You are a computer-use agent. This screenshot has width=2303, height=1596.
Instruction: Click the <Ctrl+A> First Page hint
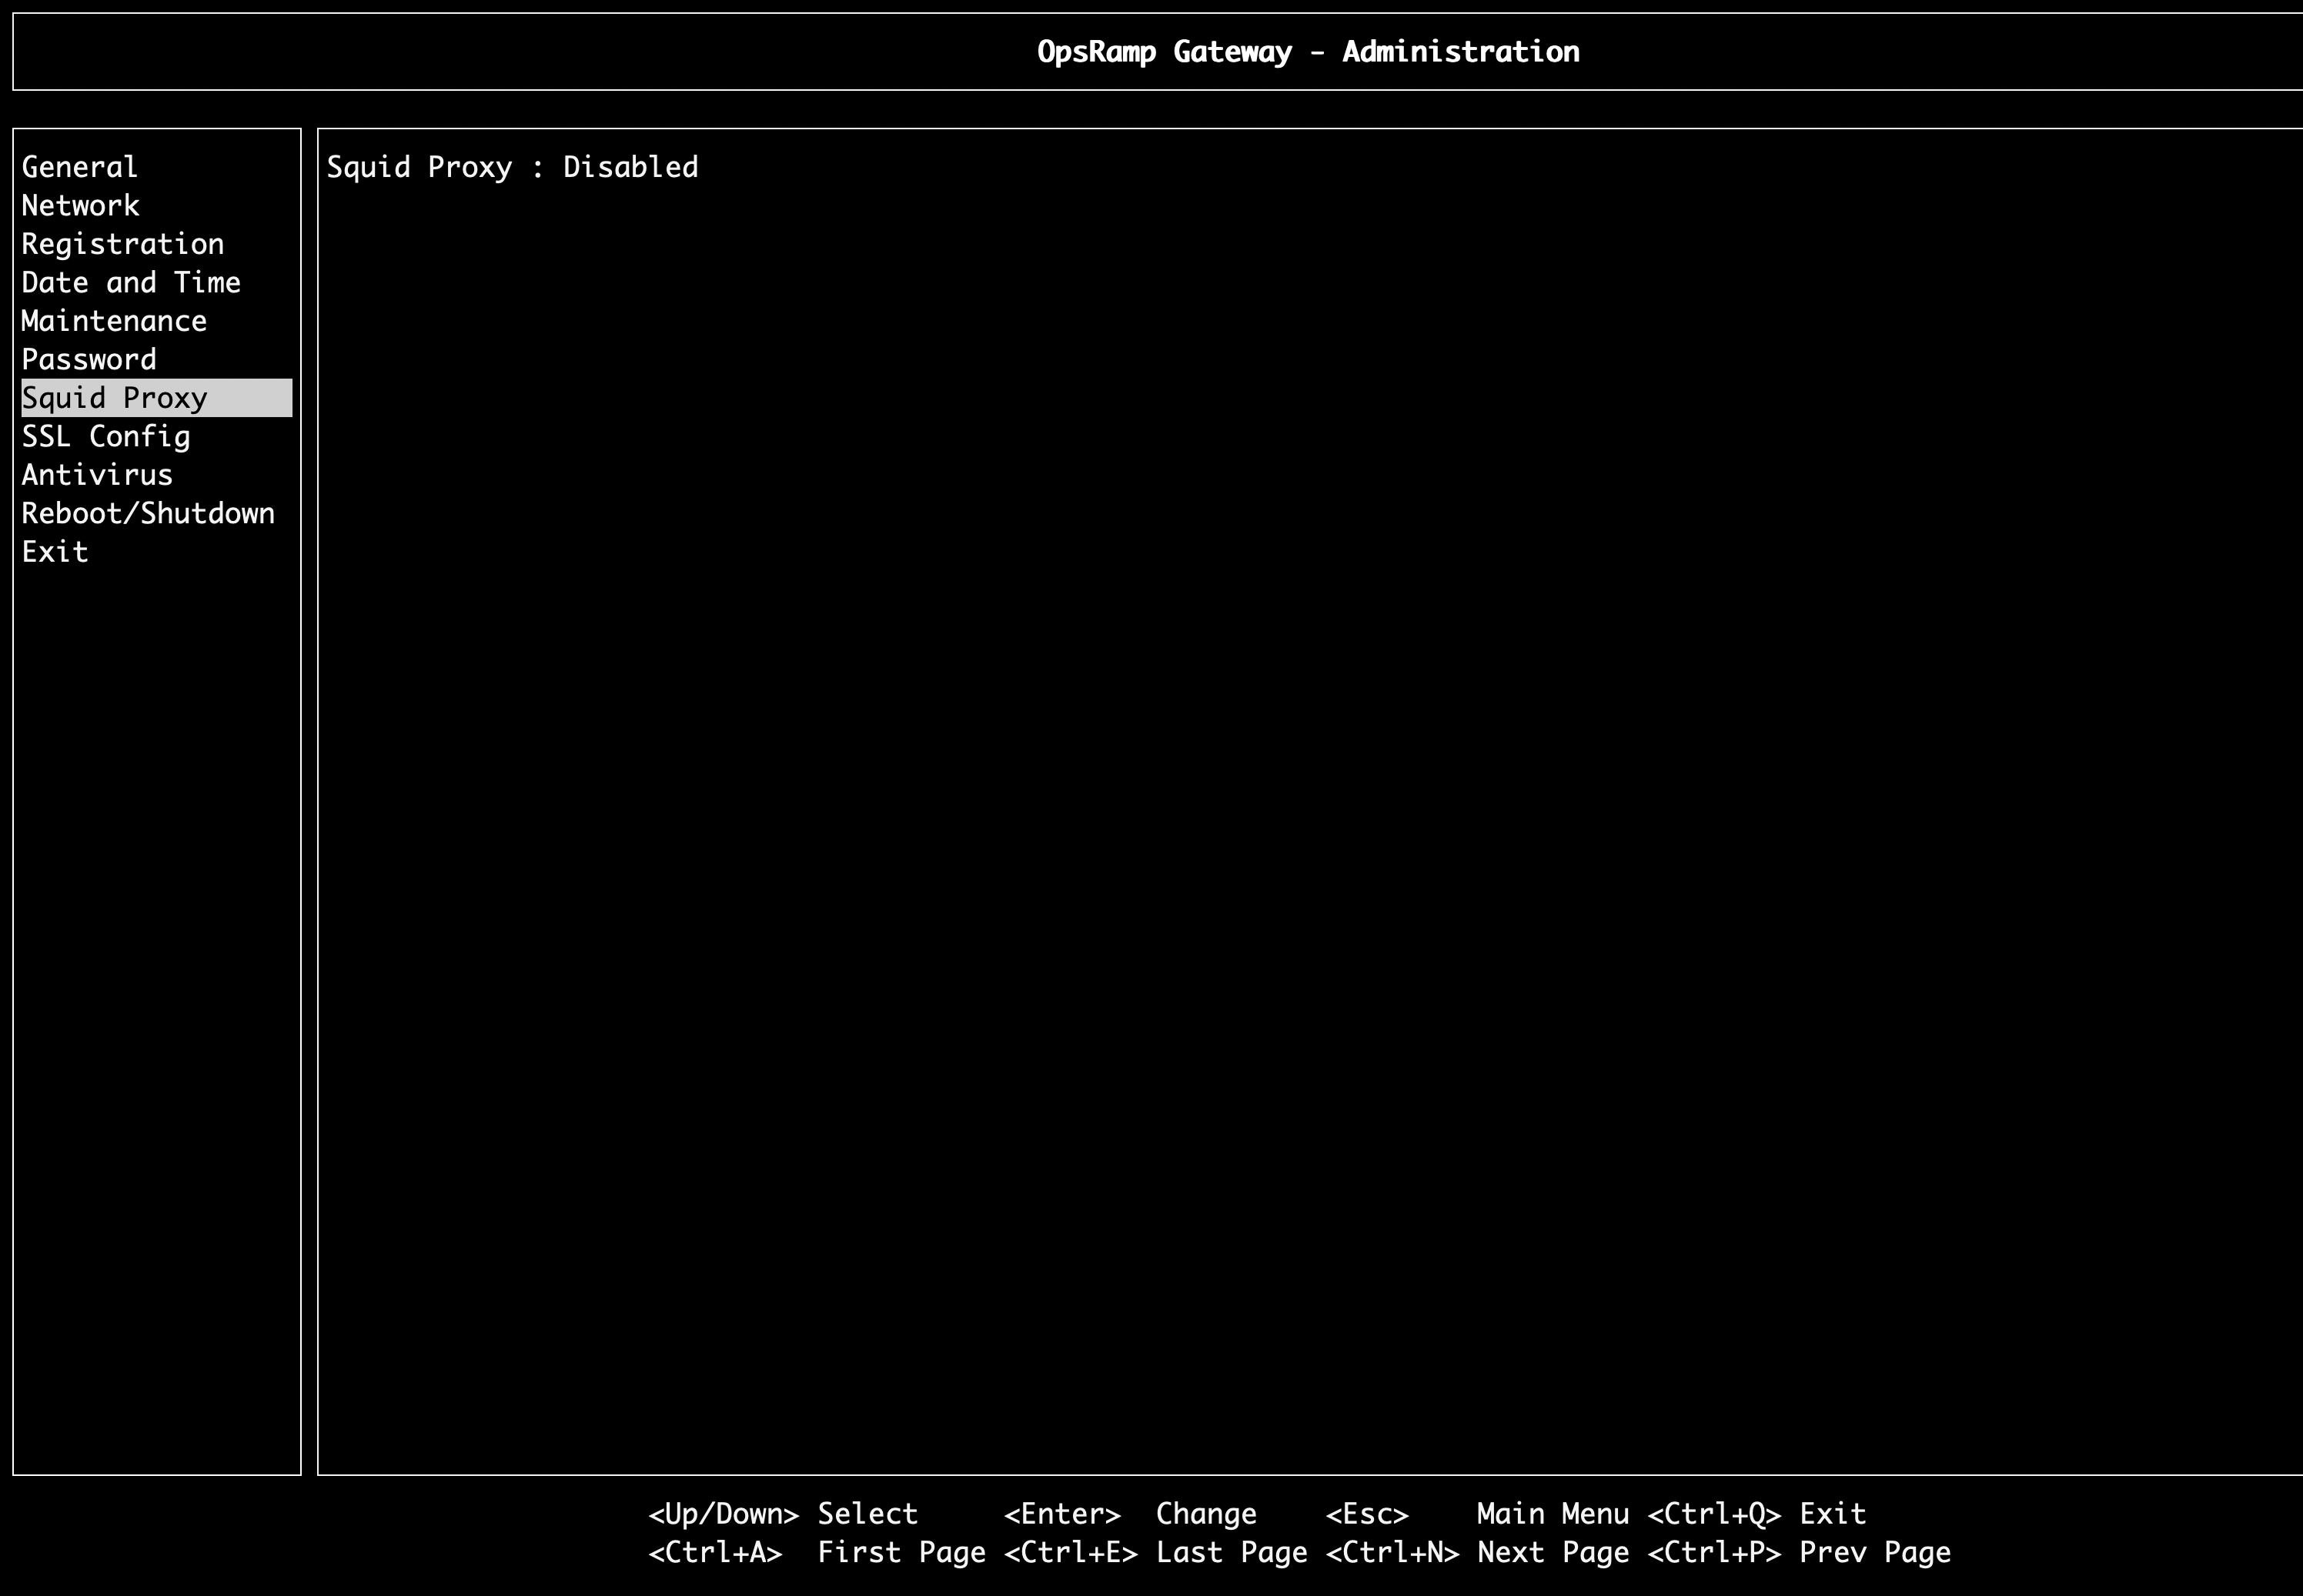[816, 1553]
